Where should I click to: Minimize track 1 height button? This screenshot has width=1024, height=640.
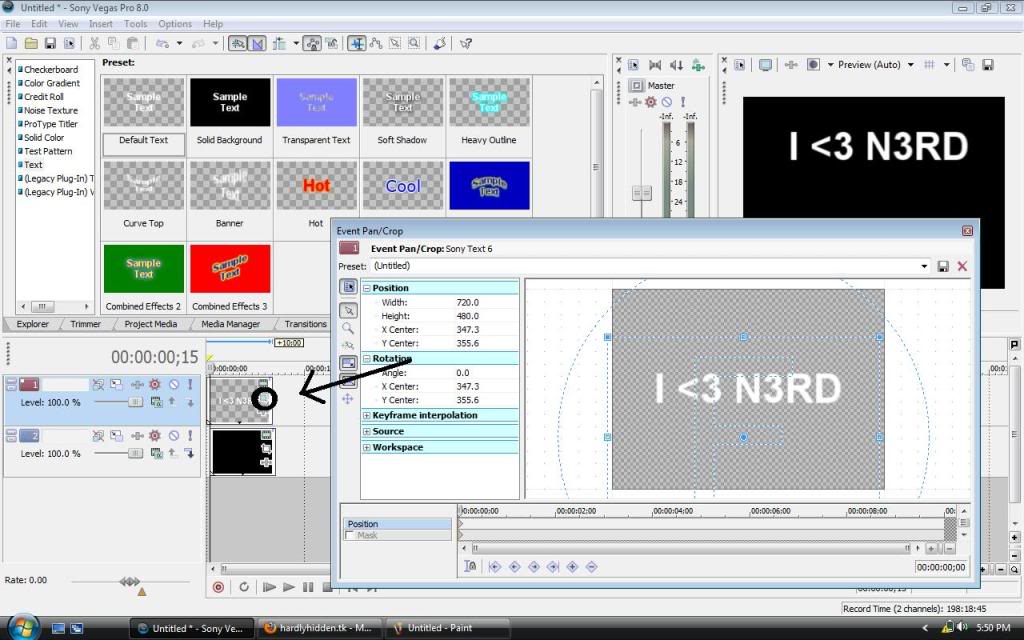coord(11,381)
